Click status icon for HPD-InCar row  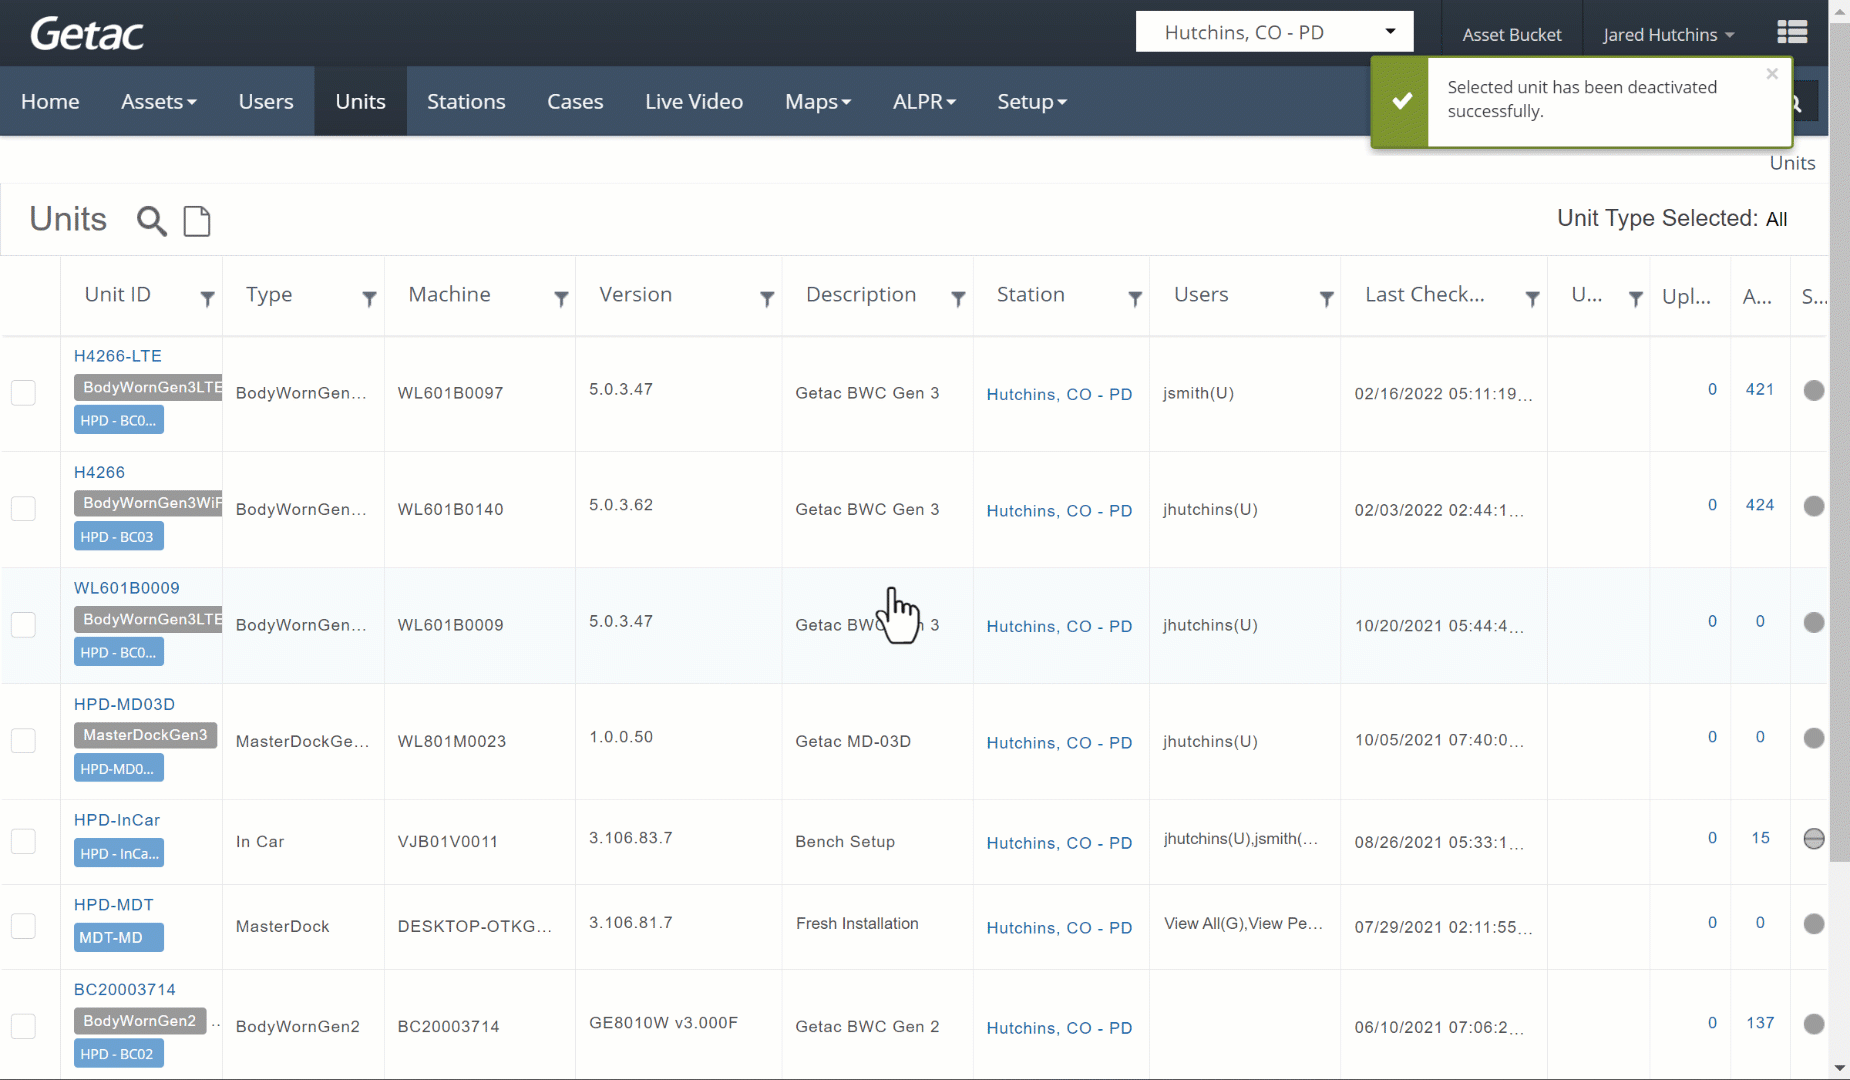pyautogui.click(x=1814, y=838)
